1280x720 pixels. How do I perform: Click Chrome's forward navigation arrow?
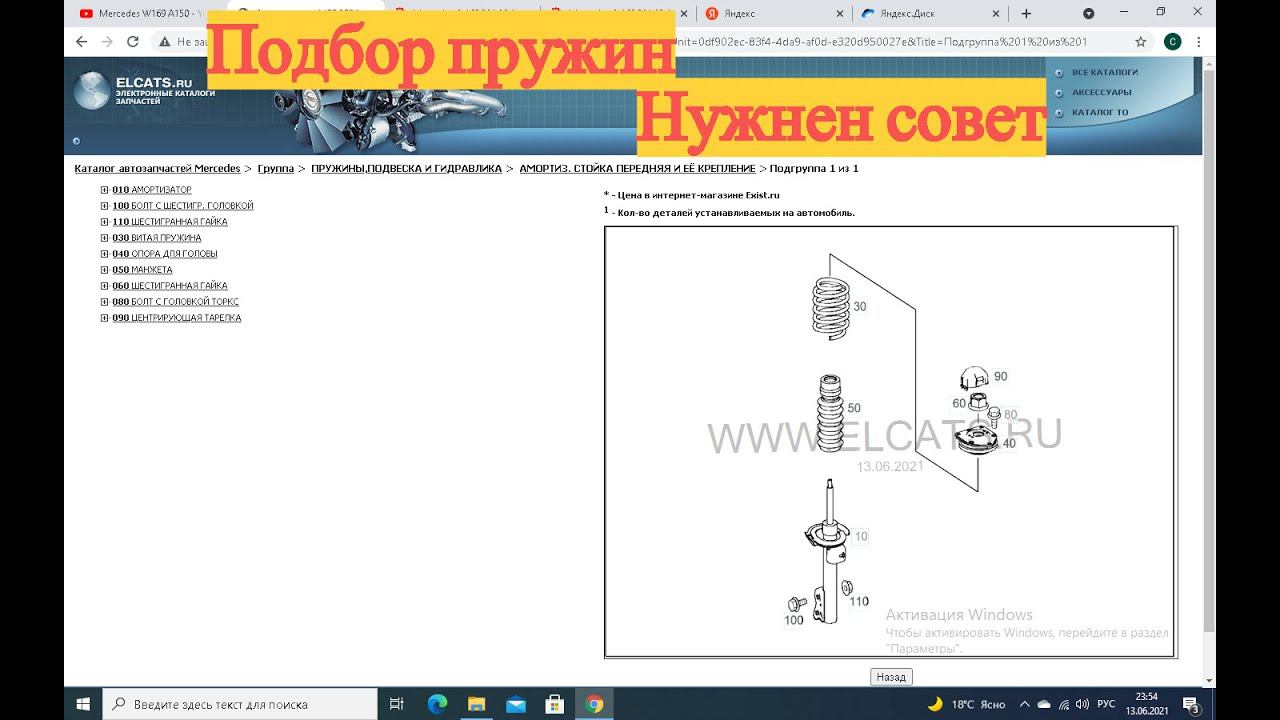tap(107, 42)
